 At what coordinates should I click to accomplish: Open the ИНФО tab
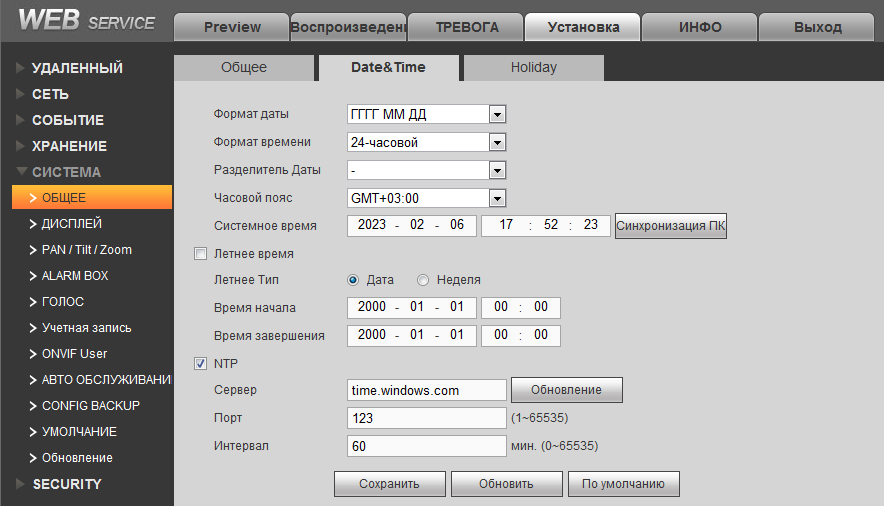[x=700, y=27]
